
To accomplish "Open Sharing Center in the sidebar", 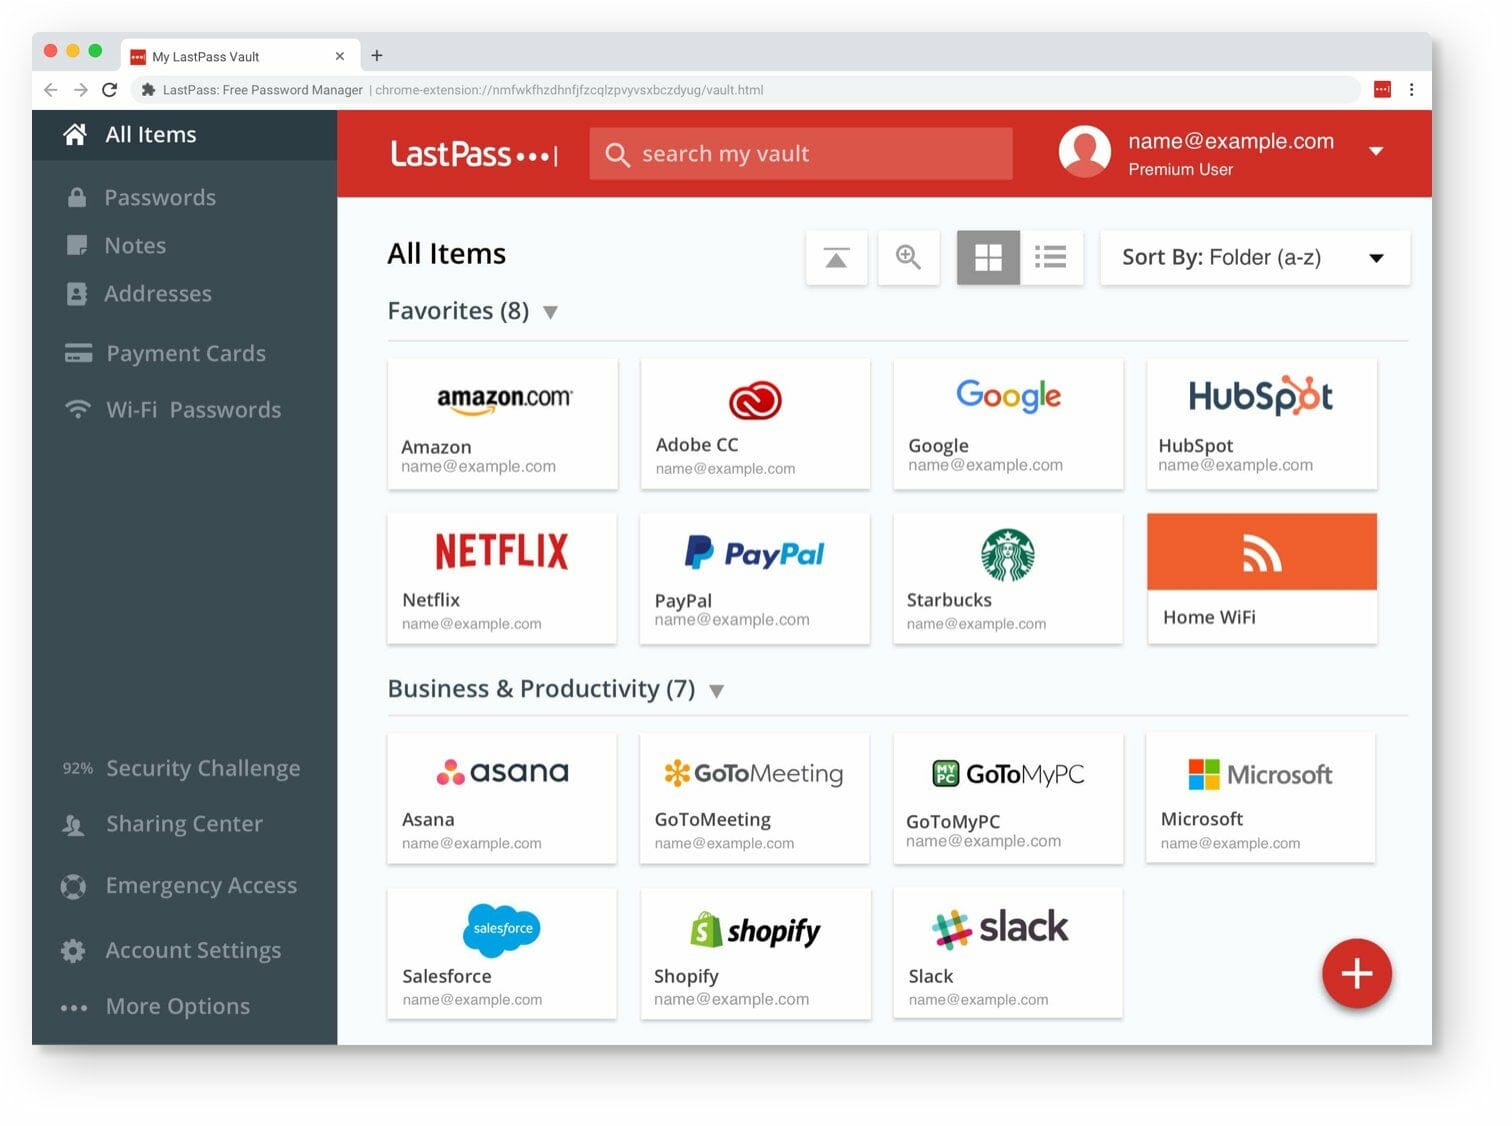I will [184, 824].
